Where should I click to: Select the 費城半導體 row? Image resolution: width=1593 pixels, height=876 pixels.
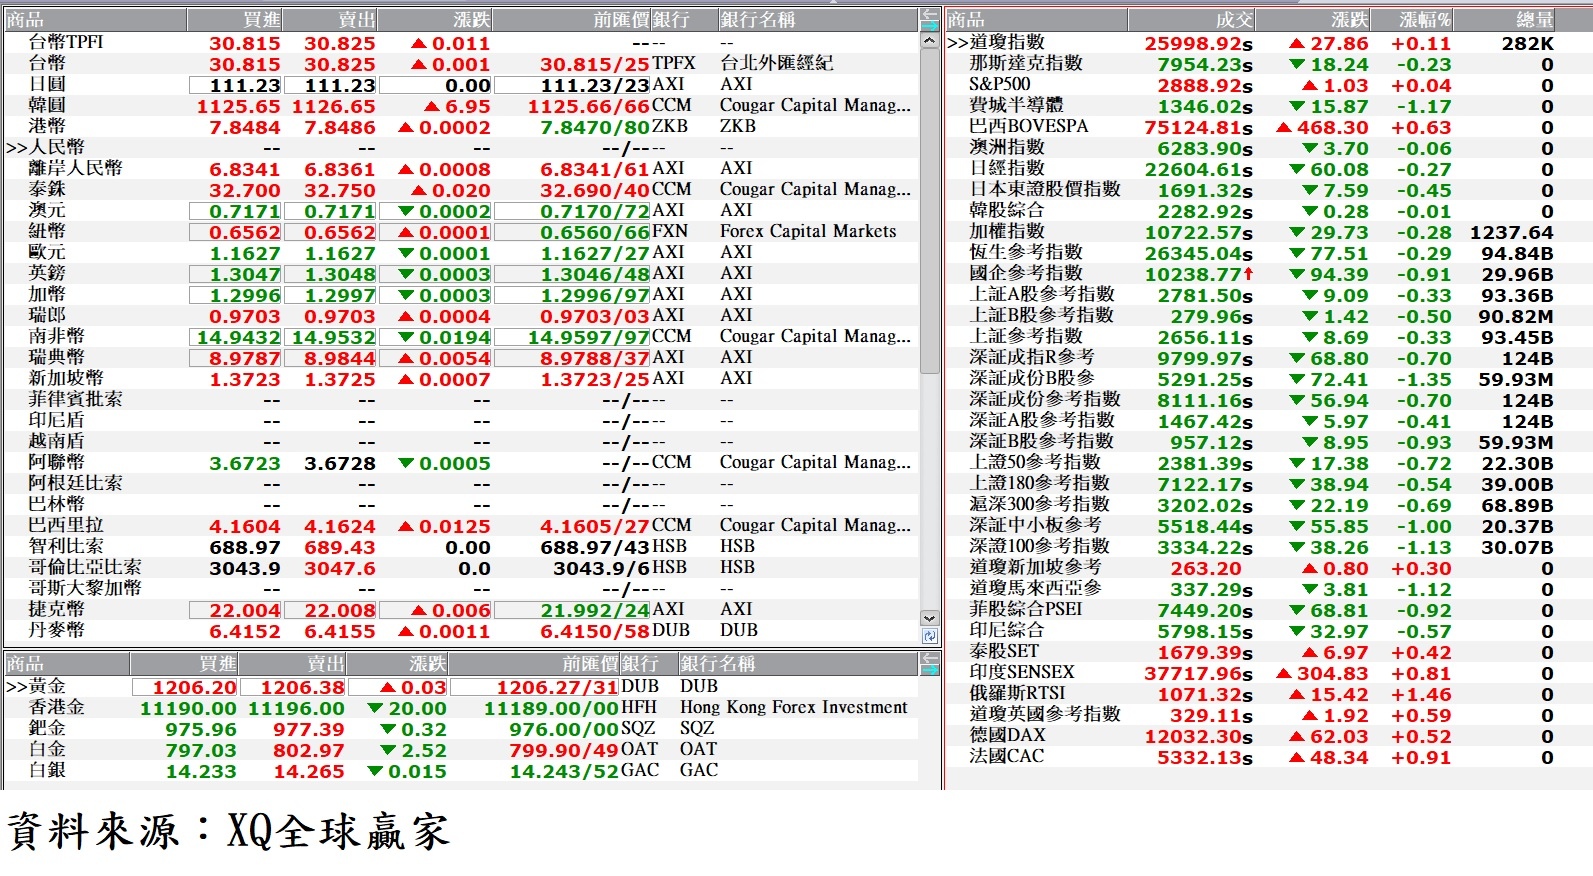click(1269, 105)
